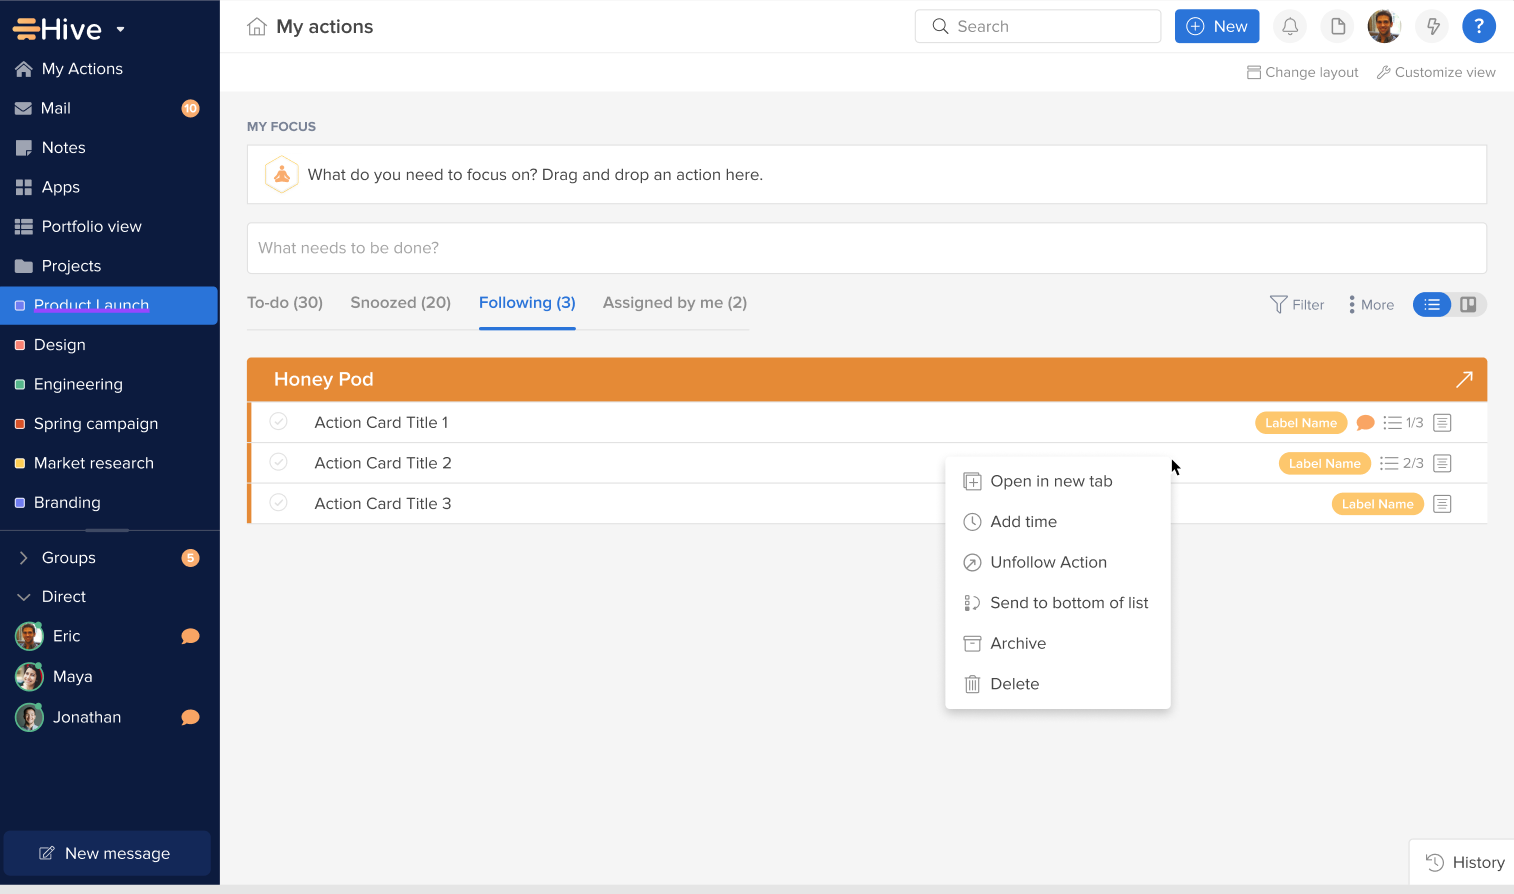Open description icon on Action Card Title 1

(1442, 423)
